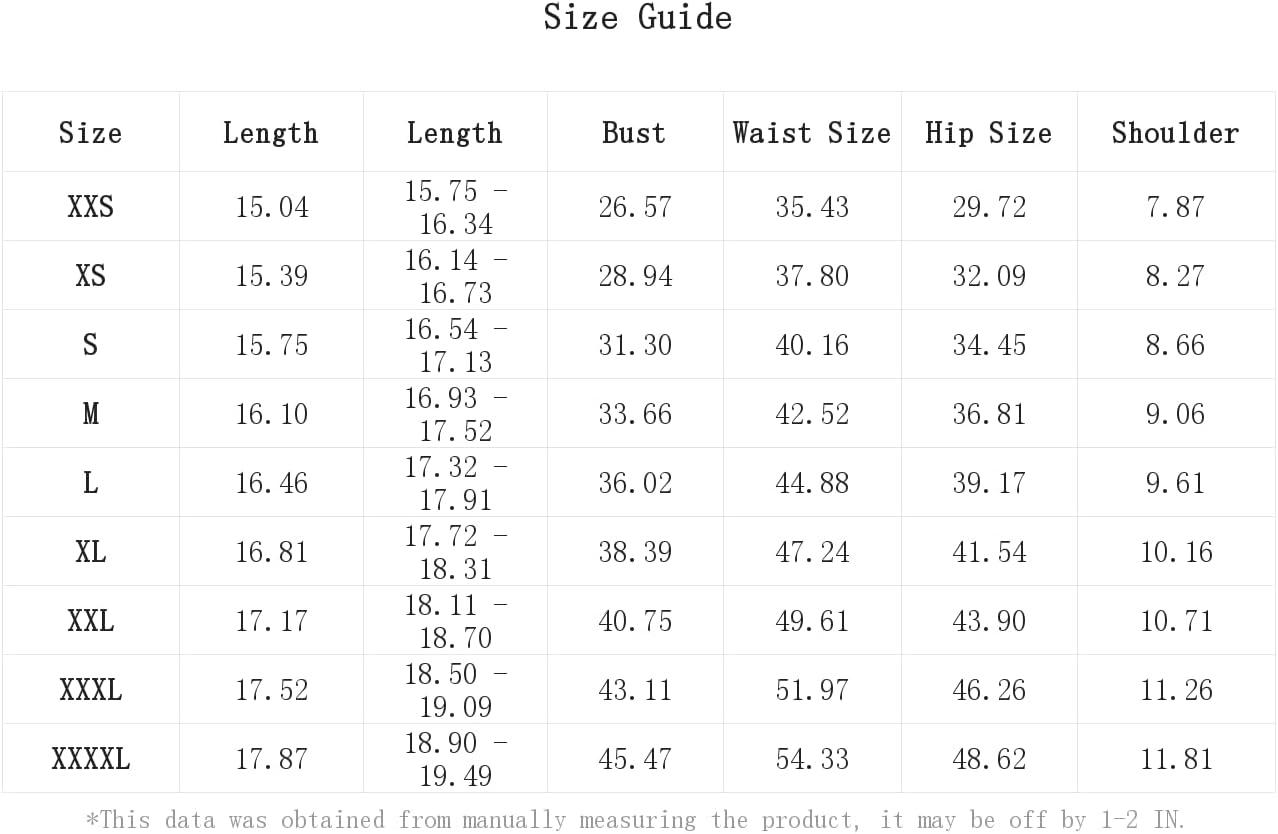Select the Size column header
This screenshot has width=1278, height=834.
point(90,133)
